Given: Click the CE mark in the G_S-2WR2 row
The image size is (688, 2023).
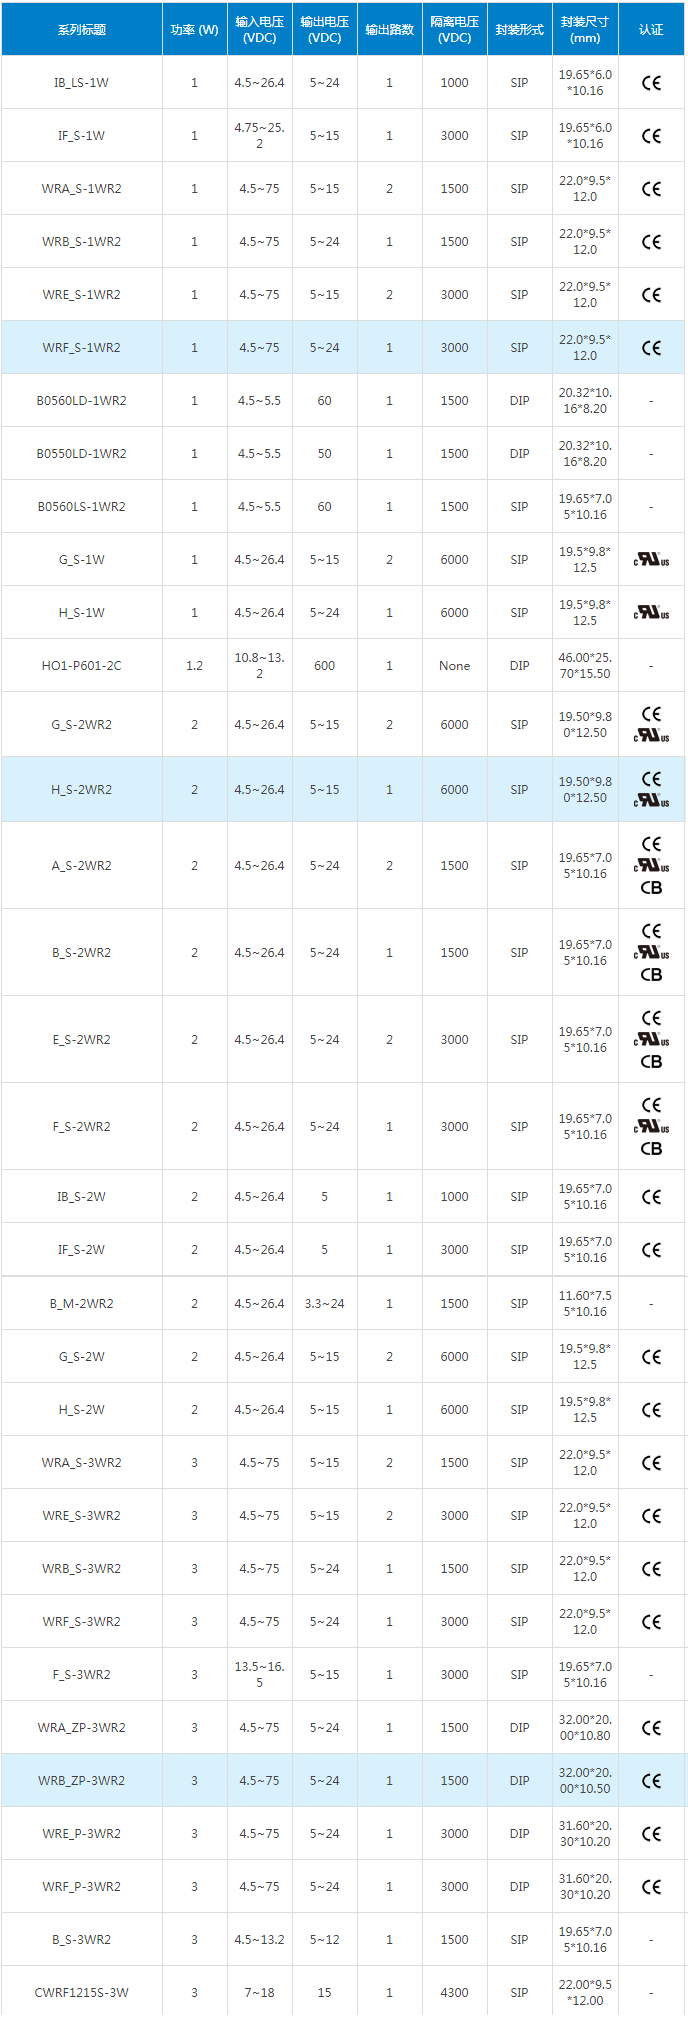Looking at the screenshot, I should 651,714.
